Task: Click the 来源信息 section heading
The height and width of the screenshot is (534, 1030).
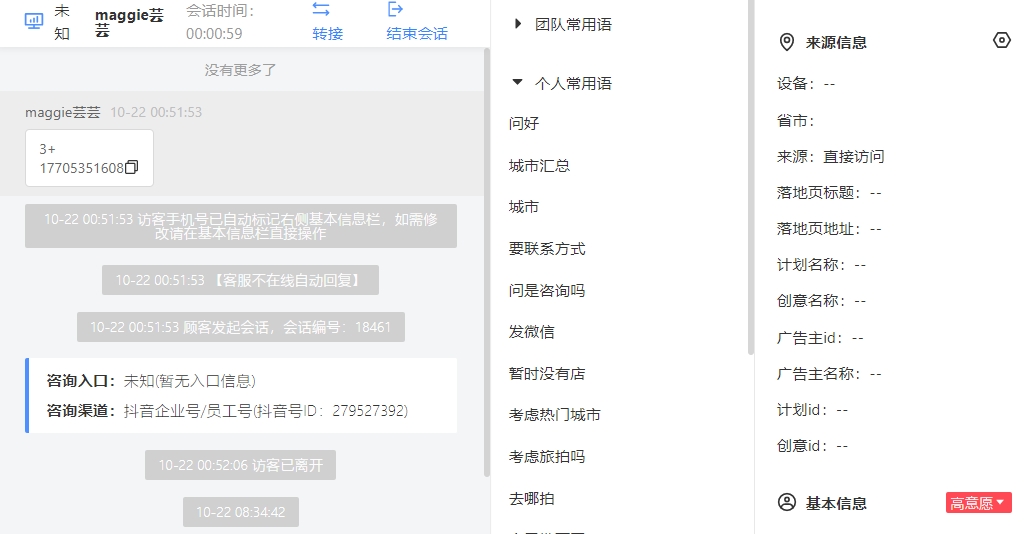Action: (836, 43)
